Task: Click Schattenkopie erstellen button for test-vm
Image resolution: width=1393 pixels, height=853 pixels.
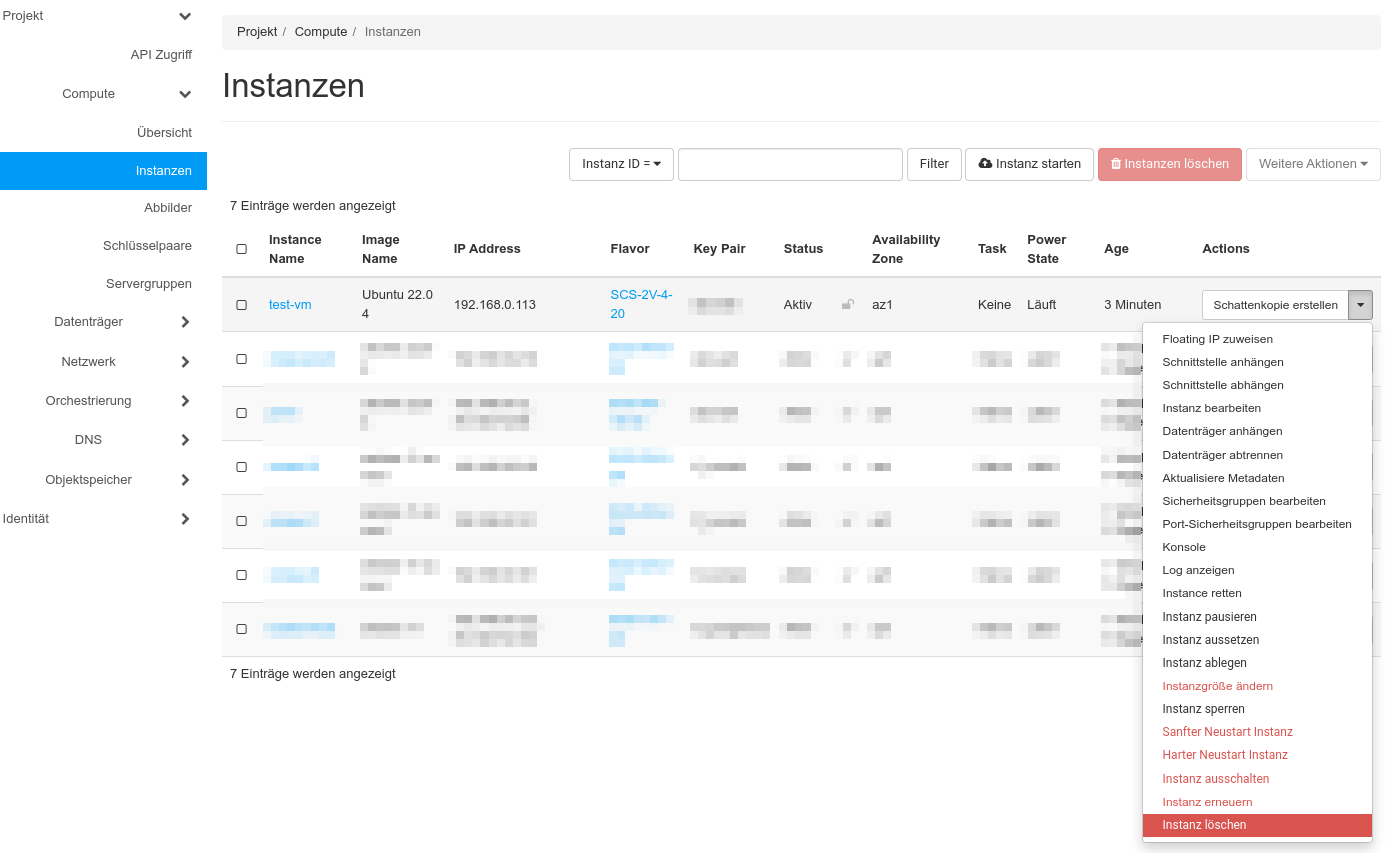Action: [1275, 305]
